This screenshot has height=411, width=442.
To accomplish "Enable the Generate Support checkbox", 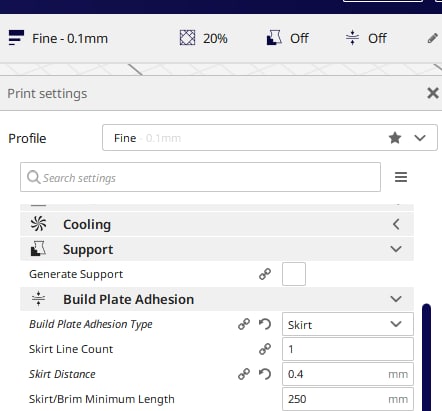I will coord(294,274).
